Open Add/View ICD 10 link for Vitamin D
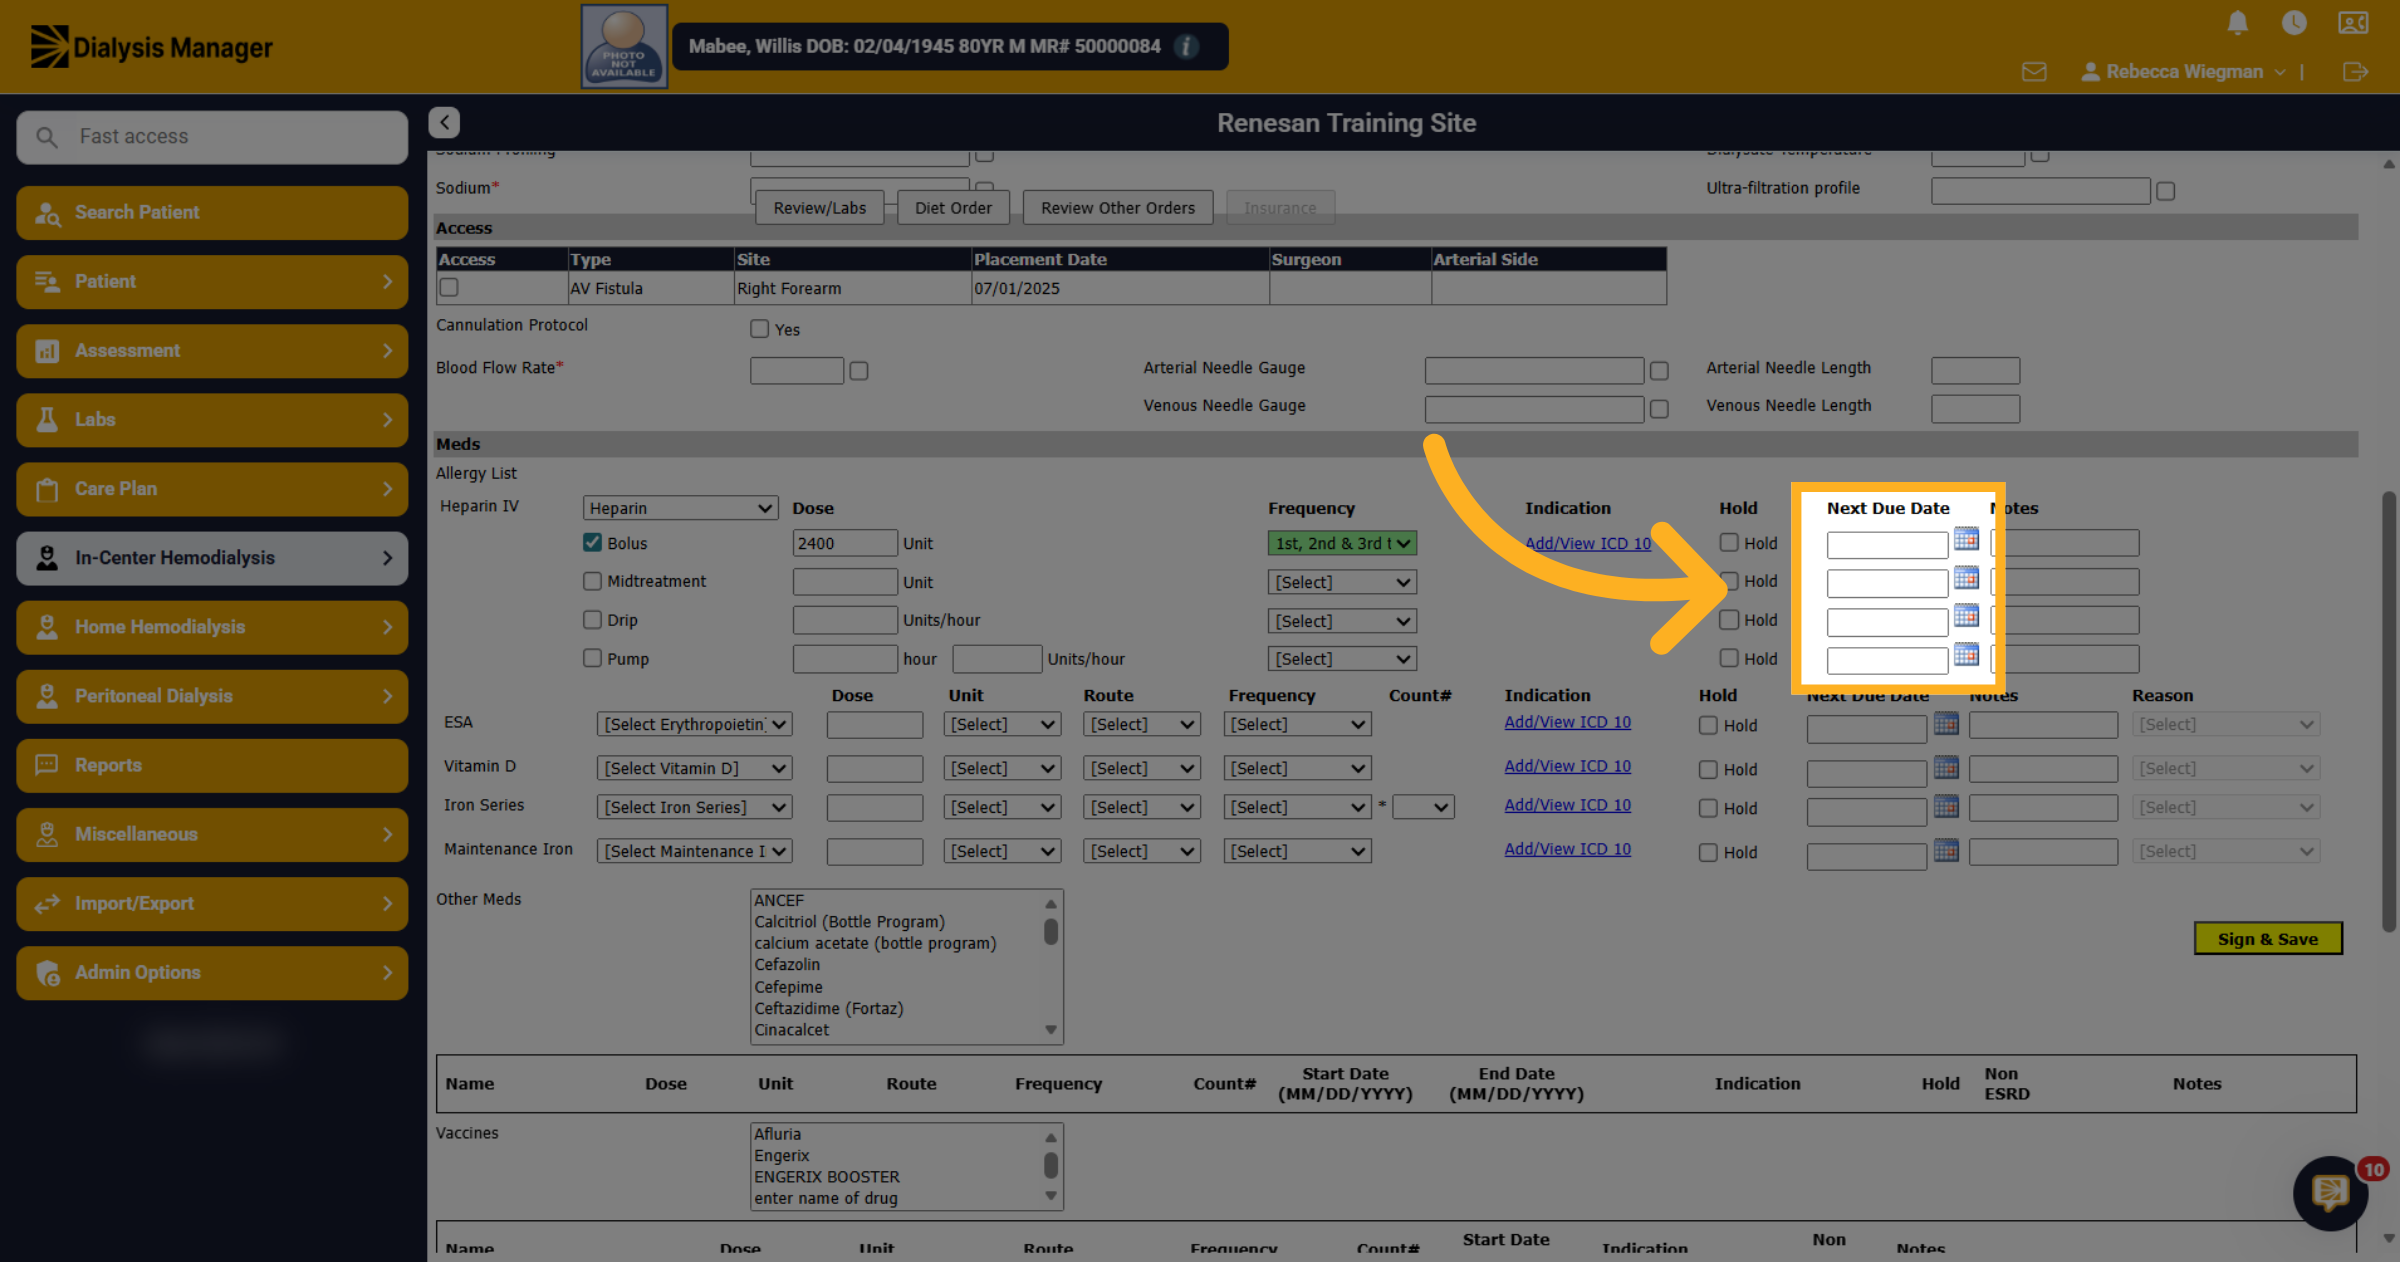 (x=1567, y=766)
